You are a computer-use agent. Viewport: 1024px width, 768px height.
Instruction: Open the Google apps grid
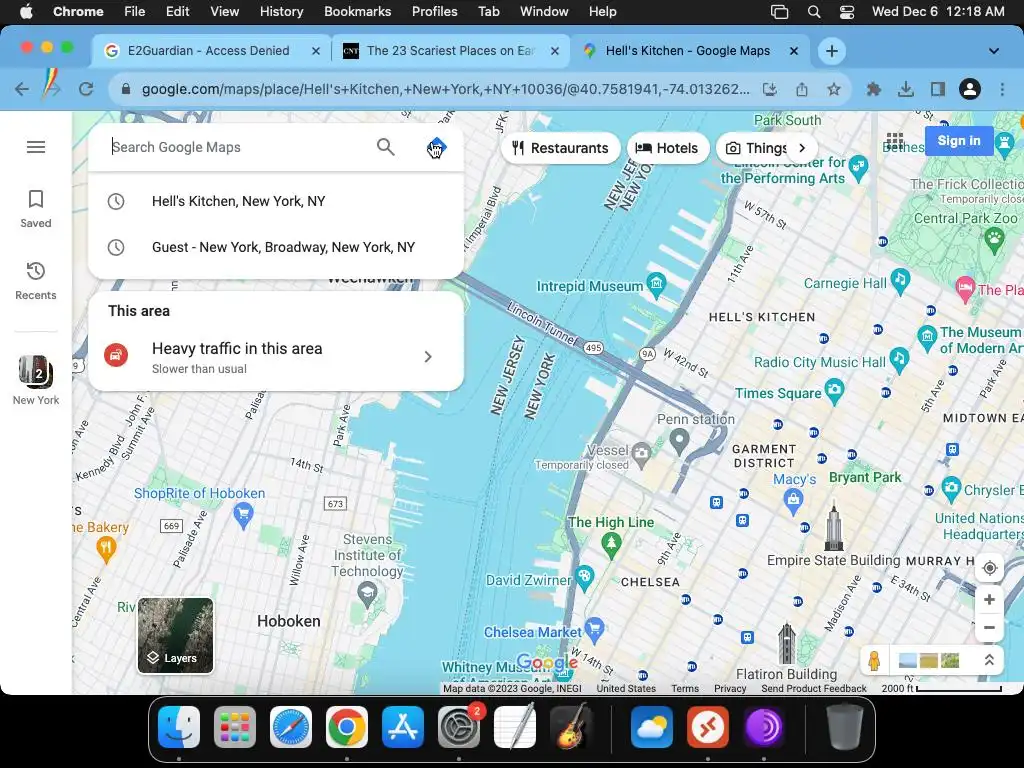[x=895, y=141]
